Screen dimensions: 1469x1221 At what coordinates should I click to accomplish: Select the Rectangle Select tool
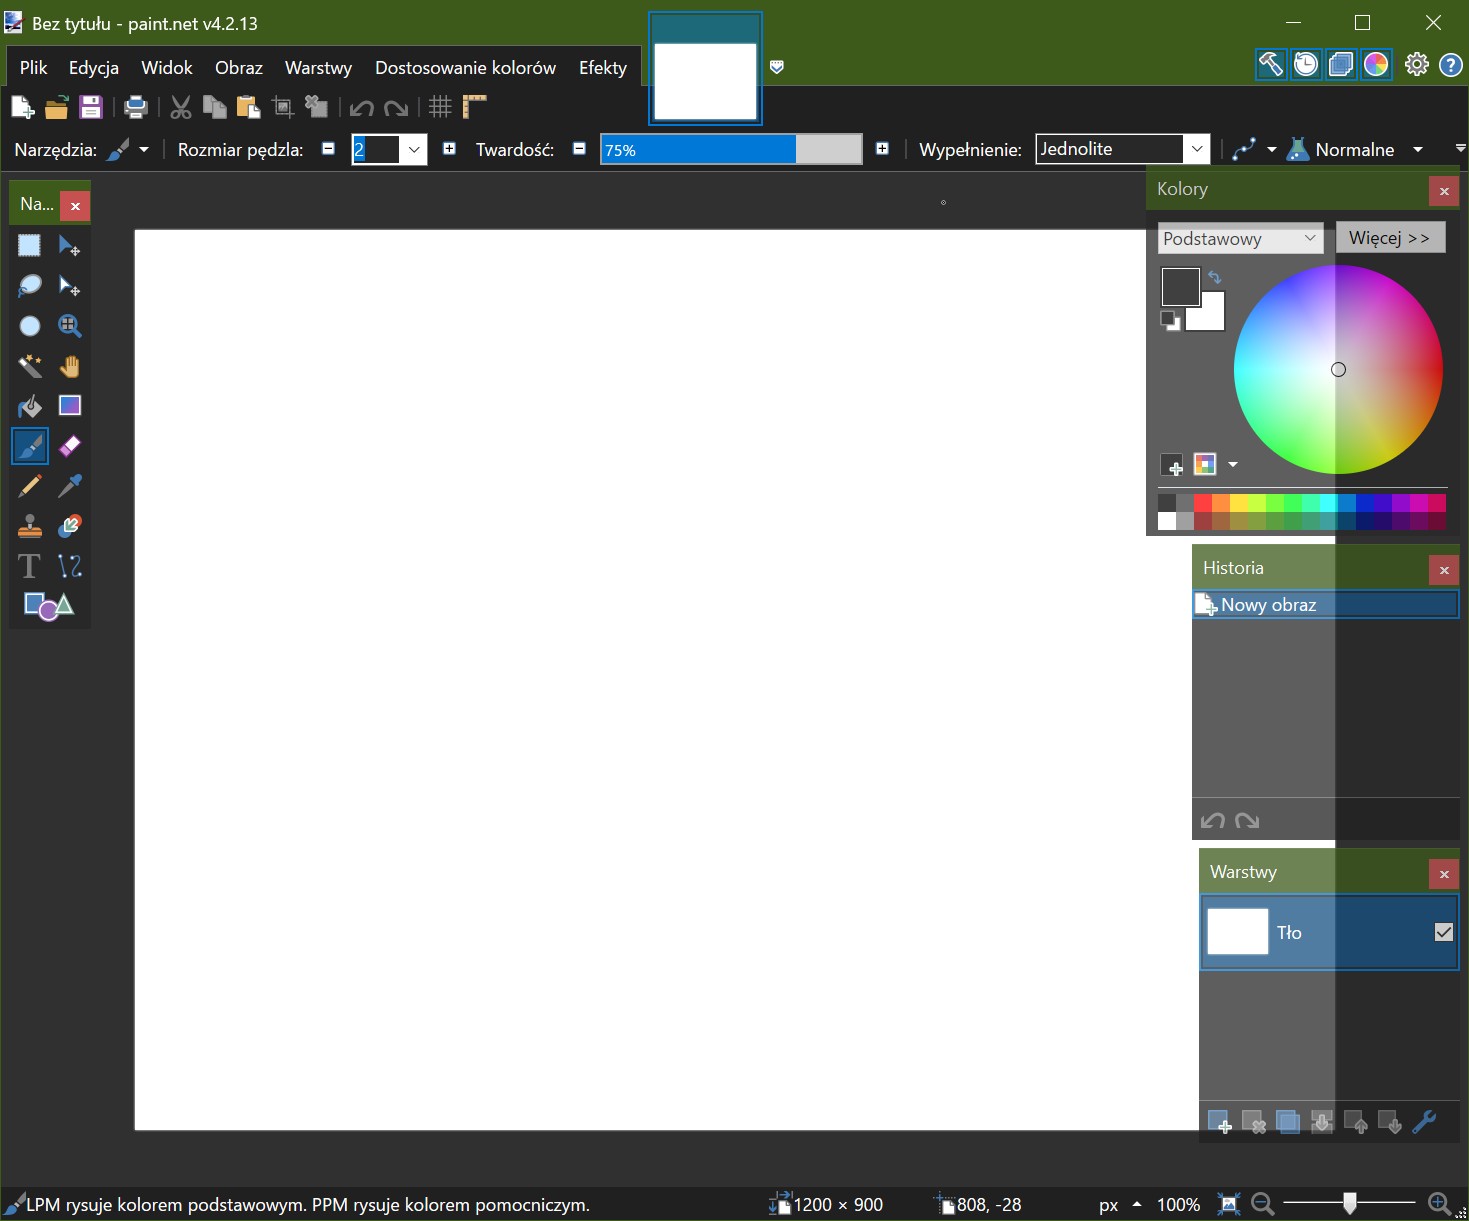point(29,245)
